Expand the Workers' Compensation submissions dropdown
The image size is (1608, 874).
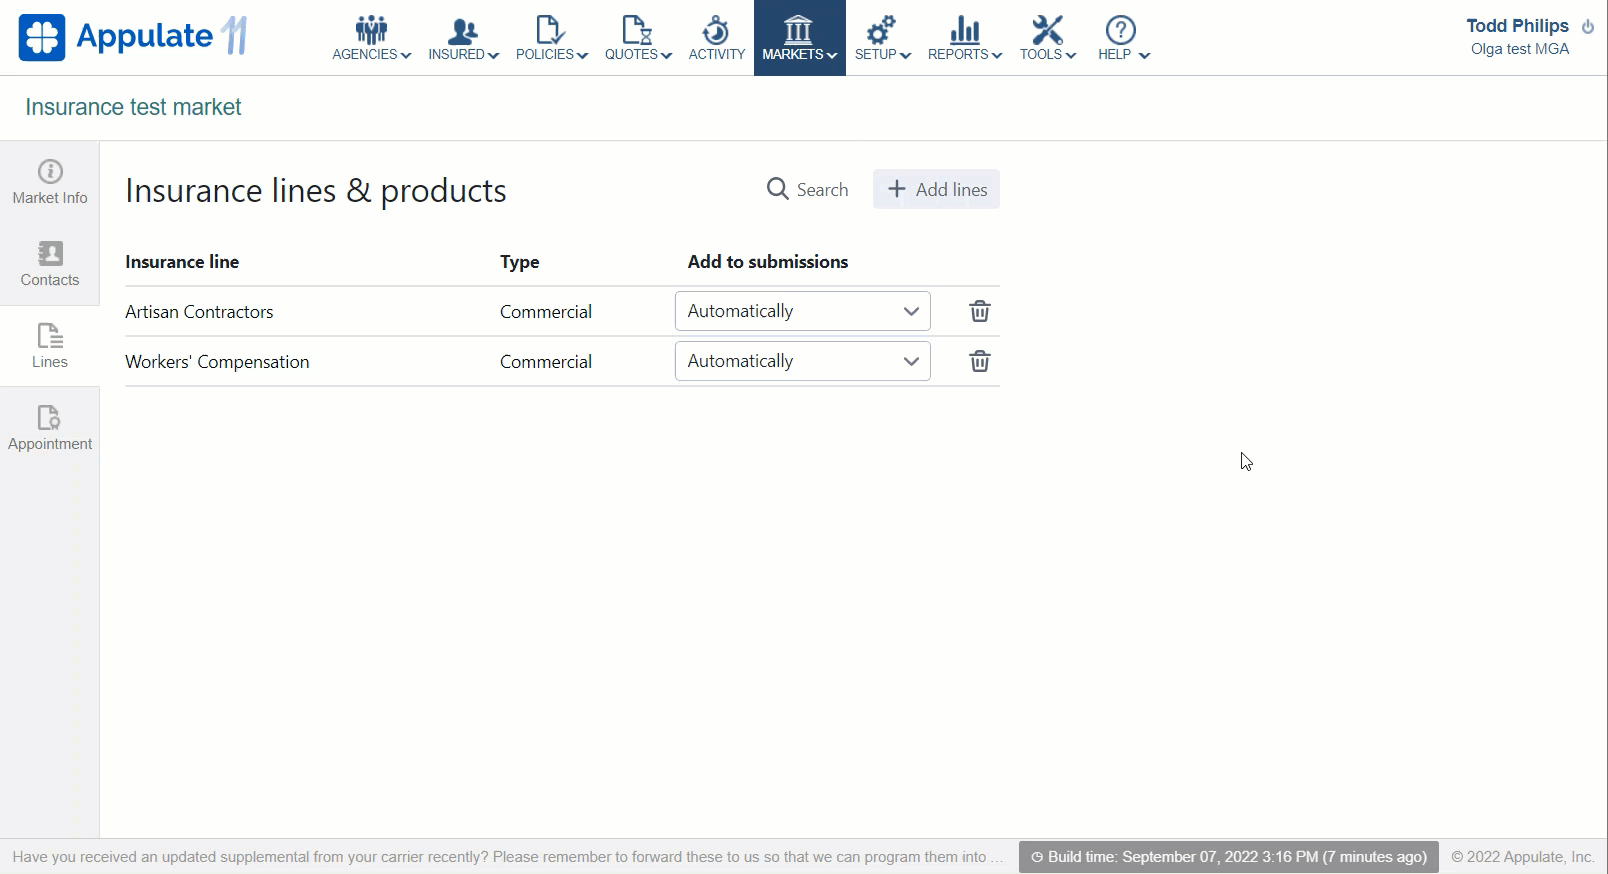tap(803, 361)
